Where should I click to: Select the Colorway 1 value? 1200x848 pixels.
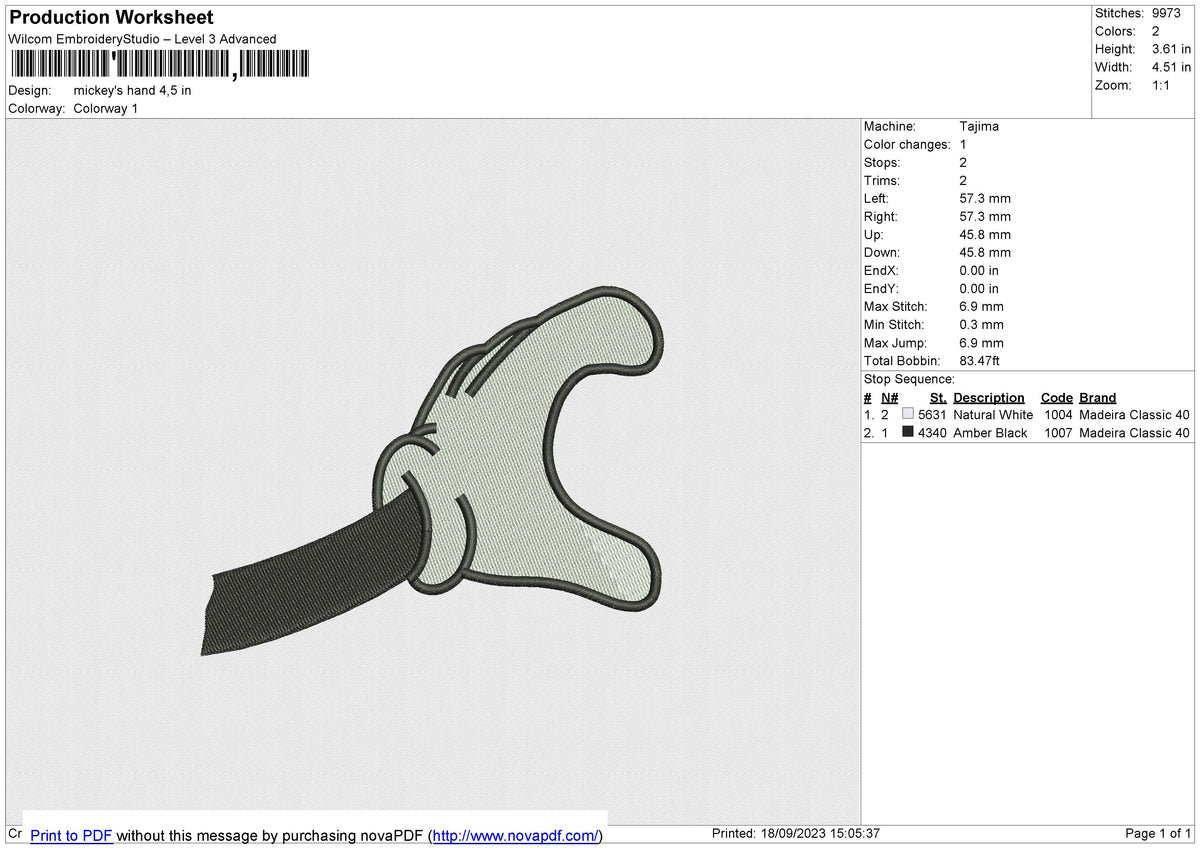click(x=106, y=109)
